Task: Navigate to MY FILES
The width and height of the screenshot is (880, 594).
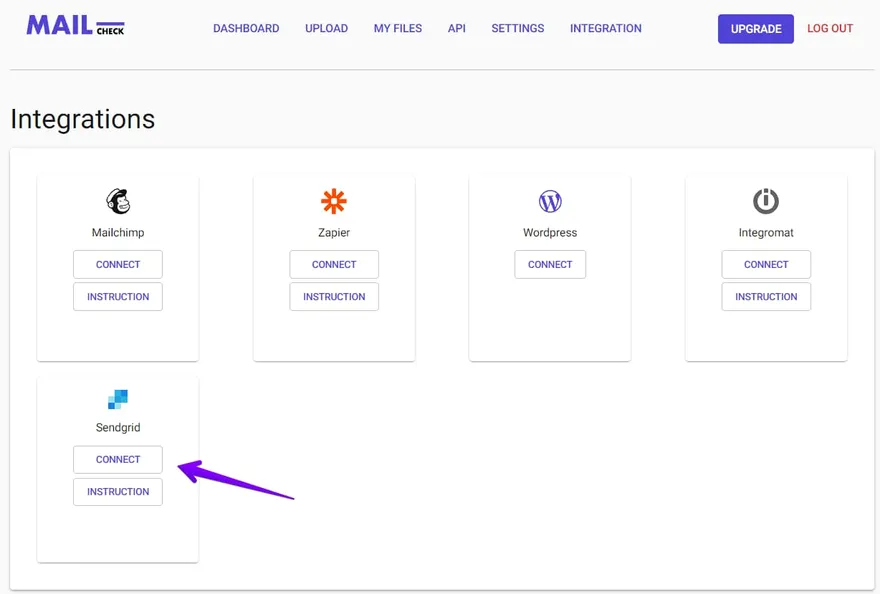Action: point(397,28)
